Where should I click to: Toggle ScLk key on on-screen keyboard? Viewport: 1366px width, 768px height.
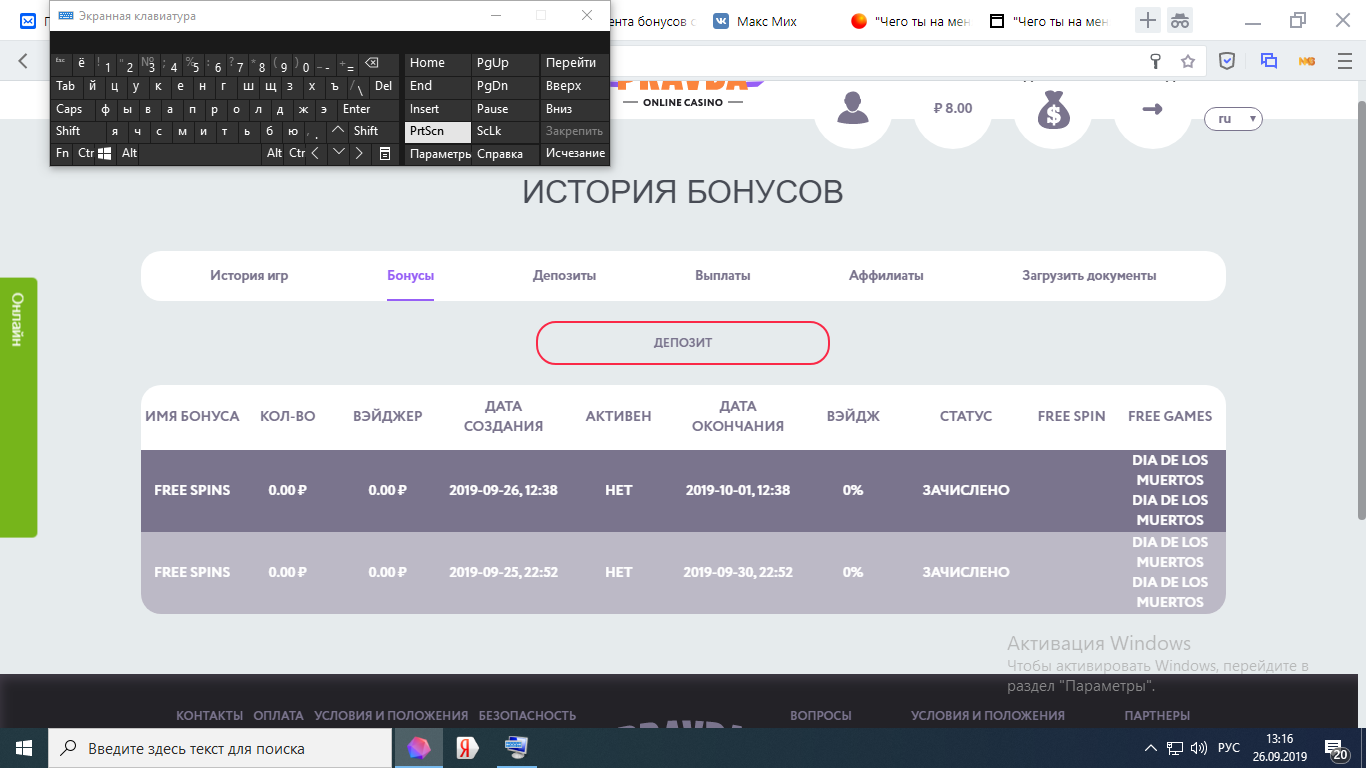(x=489, y=131)
